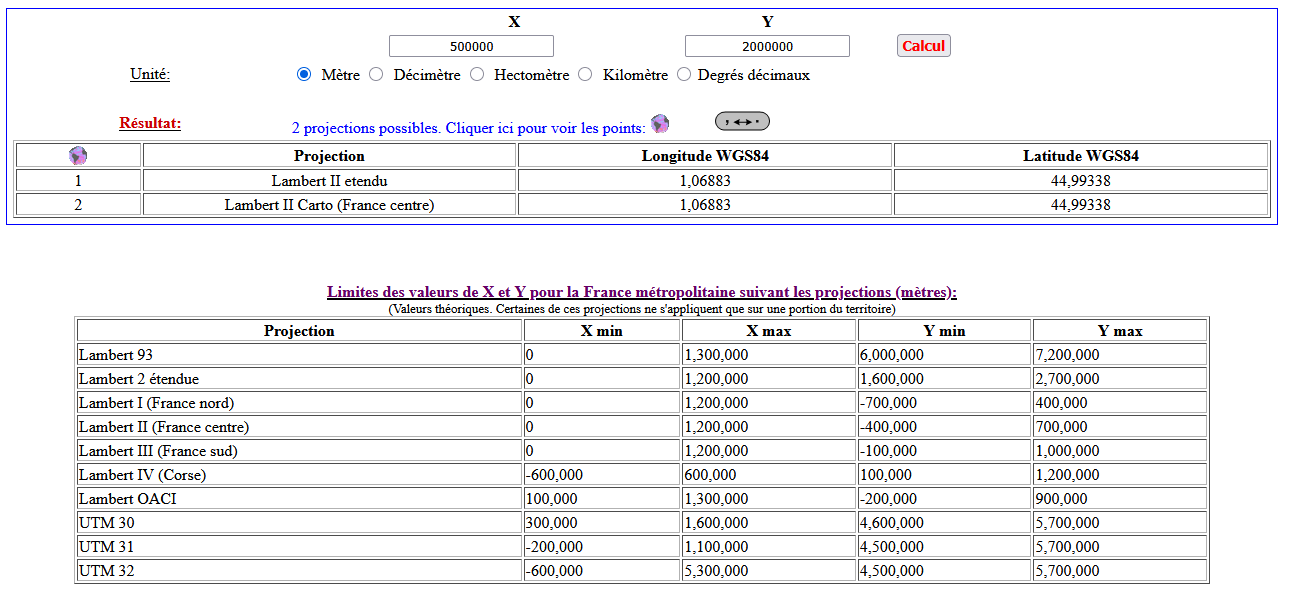Toggle the comma/point decimal separator button
1296x593 pixels.
[x=742, y=122]
